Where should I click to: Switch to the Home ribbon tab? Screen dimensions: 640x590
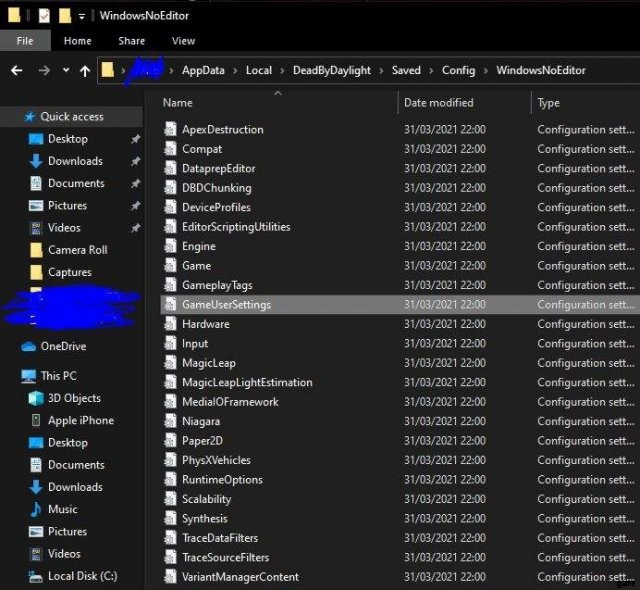click(78, 41)
